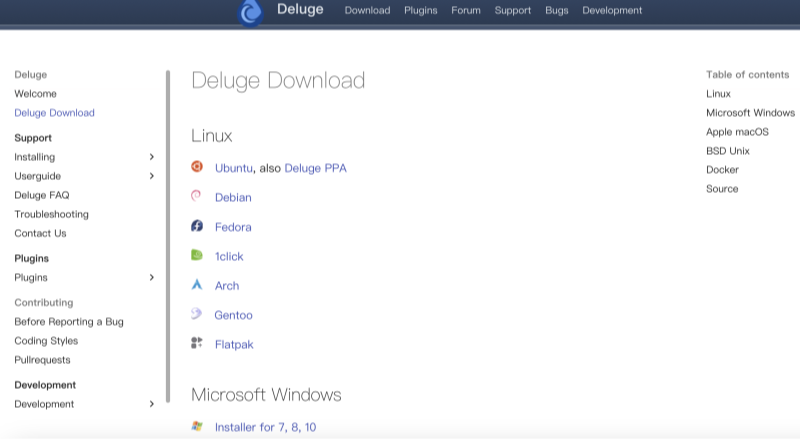Open Development item under Development heading
The height and width of the screenshot is (439, 800).
click(44, 404)
